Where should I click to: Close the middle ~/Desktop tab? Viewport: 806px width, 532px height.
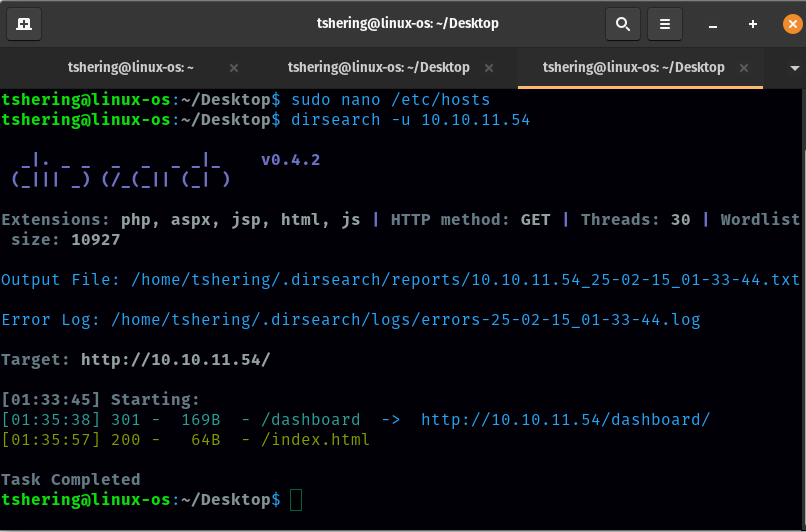(x=489, y=68)
